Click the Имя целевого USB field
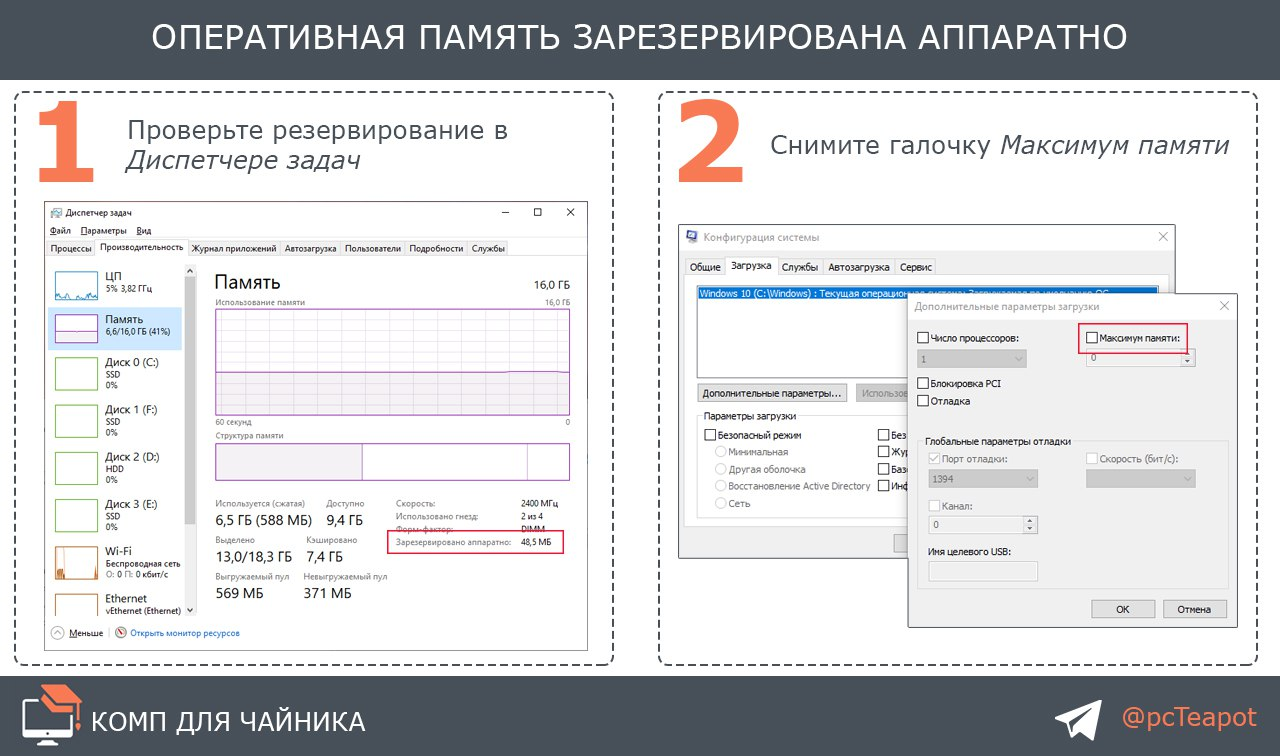Viewport: 1280px width, 756px height. (x=983, y=571)
